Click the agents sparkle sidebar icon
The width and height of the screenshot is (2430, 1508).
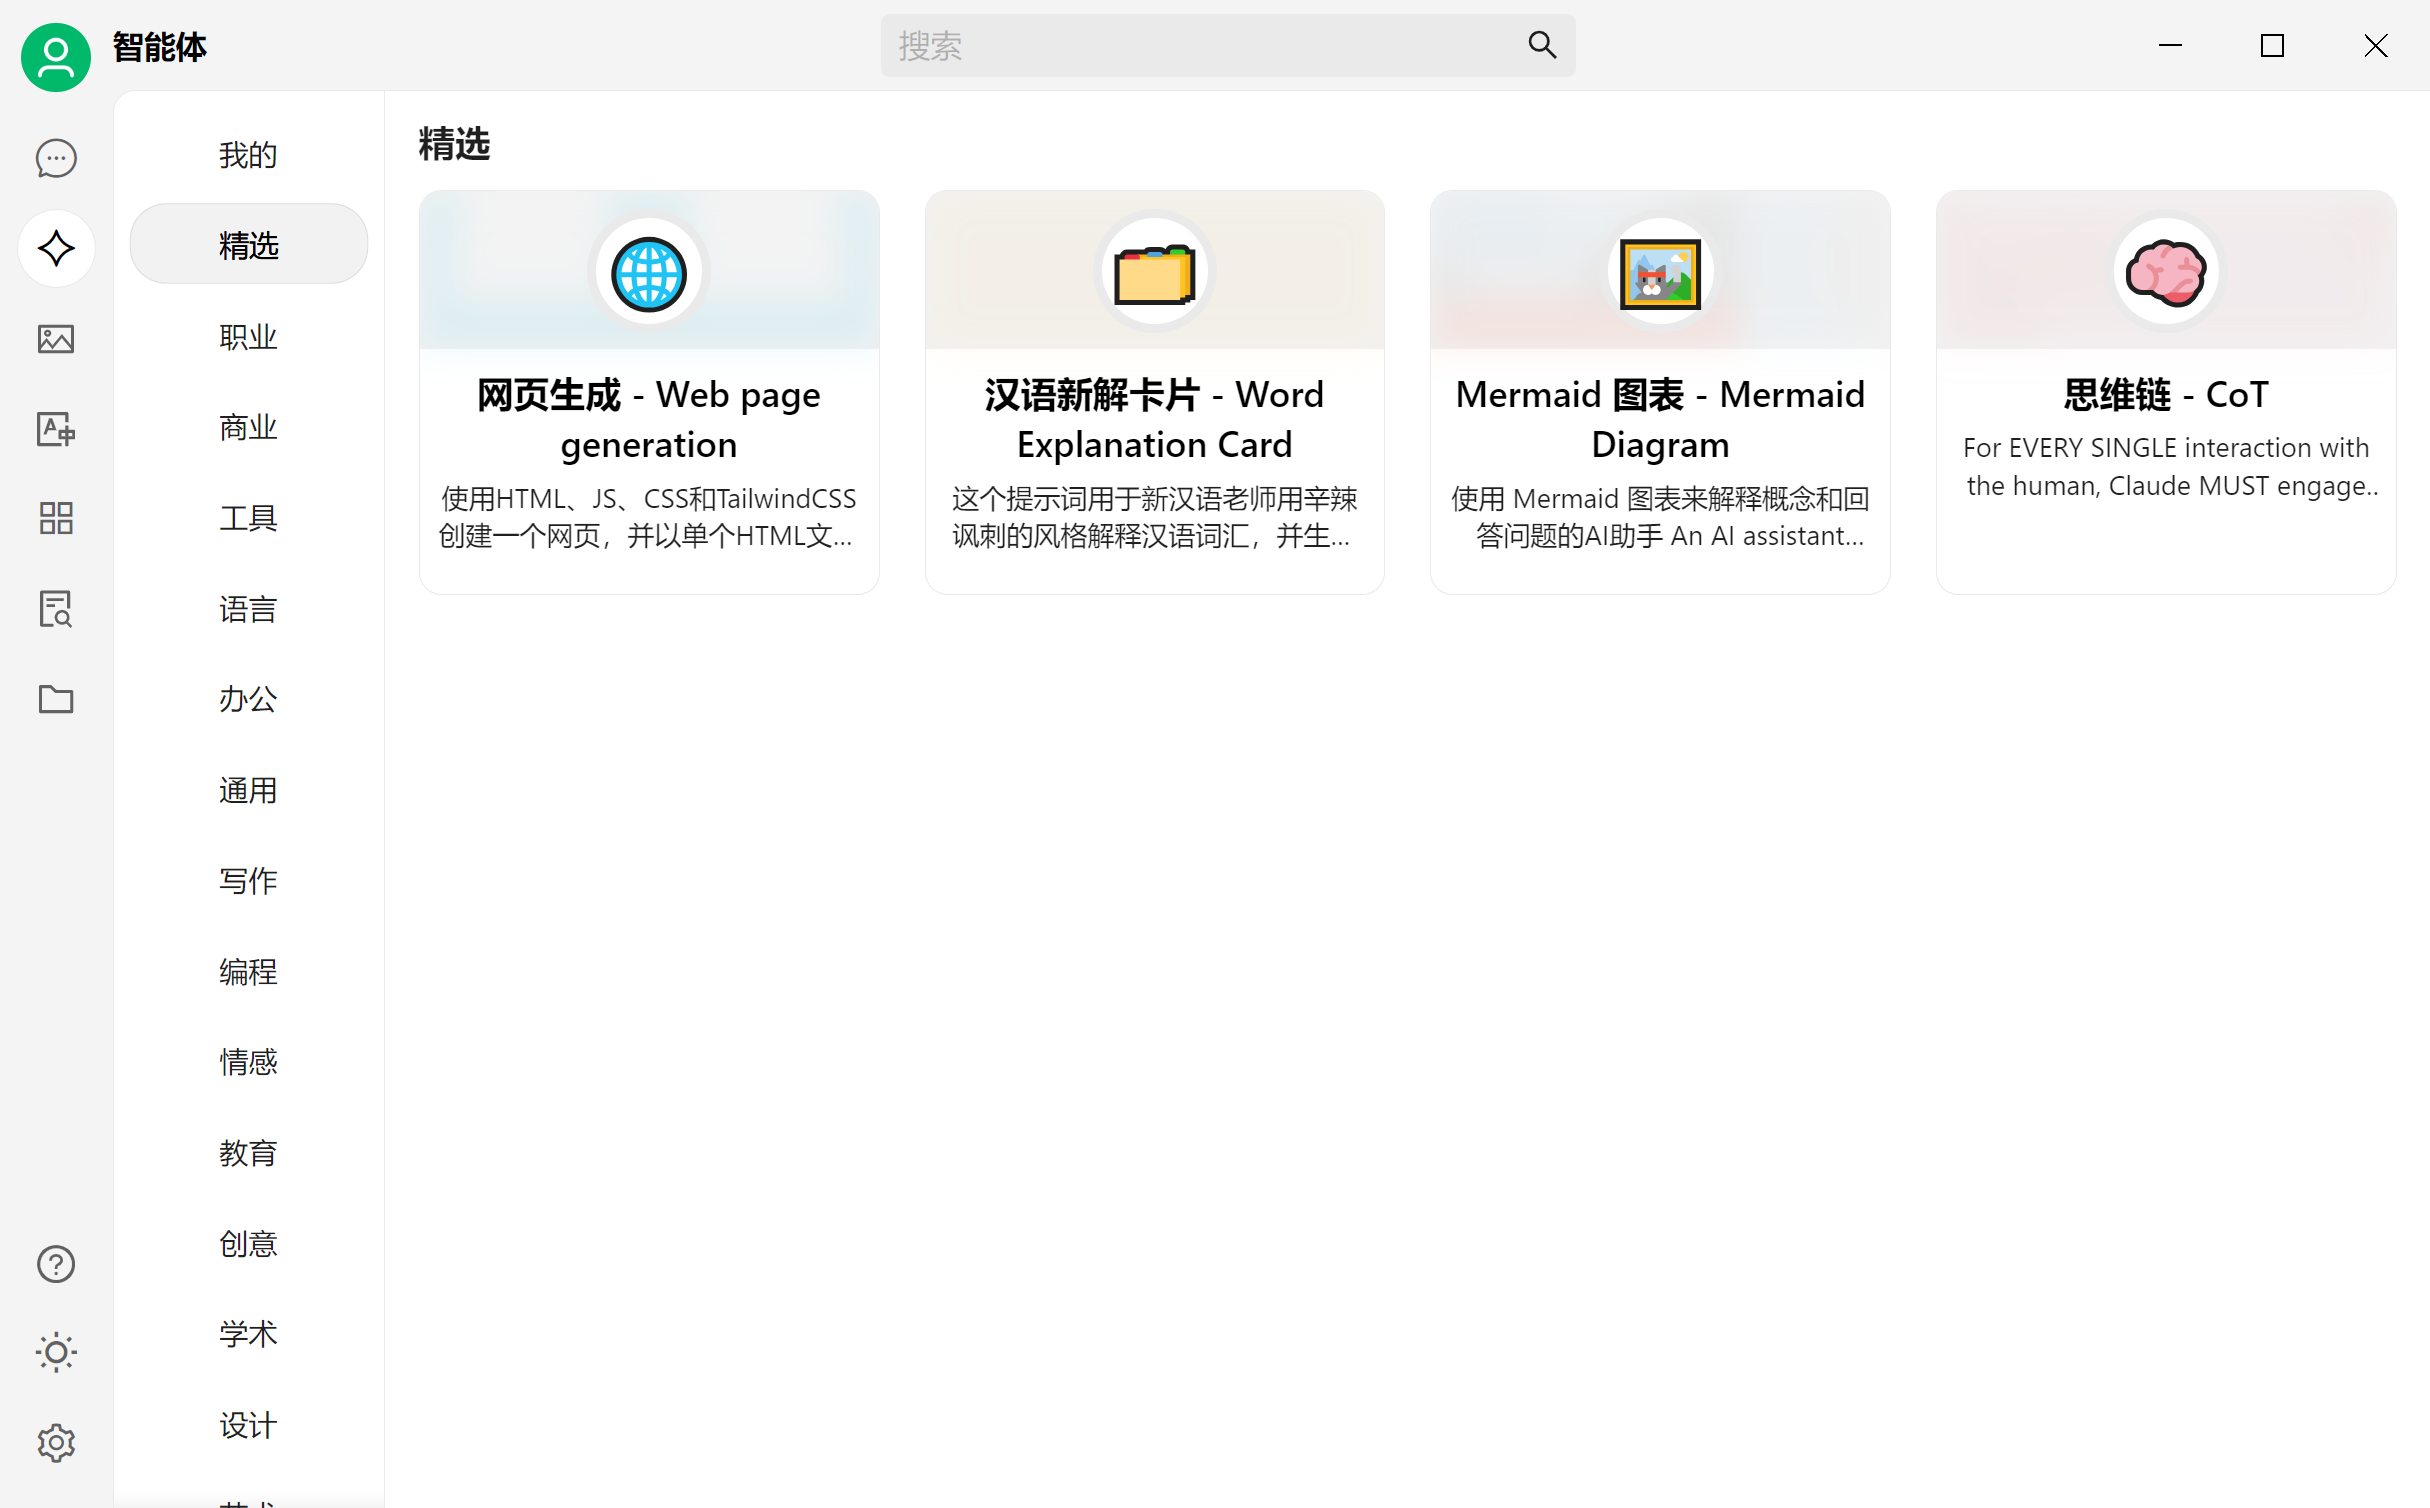pos(56,248)
